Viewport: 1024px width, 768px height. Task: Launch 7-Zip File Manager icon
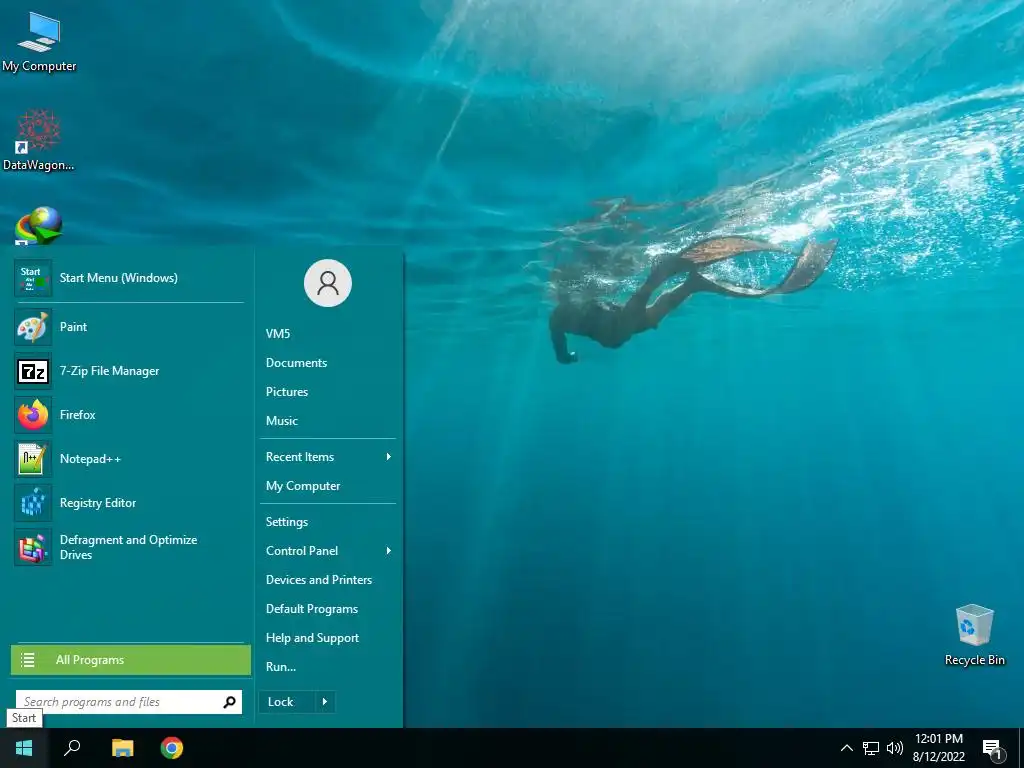coord(33,371)
